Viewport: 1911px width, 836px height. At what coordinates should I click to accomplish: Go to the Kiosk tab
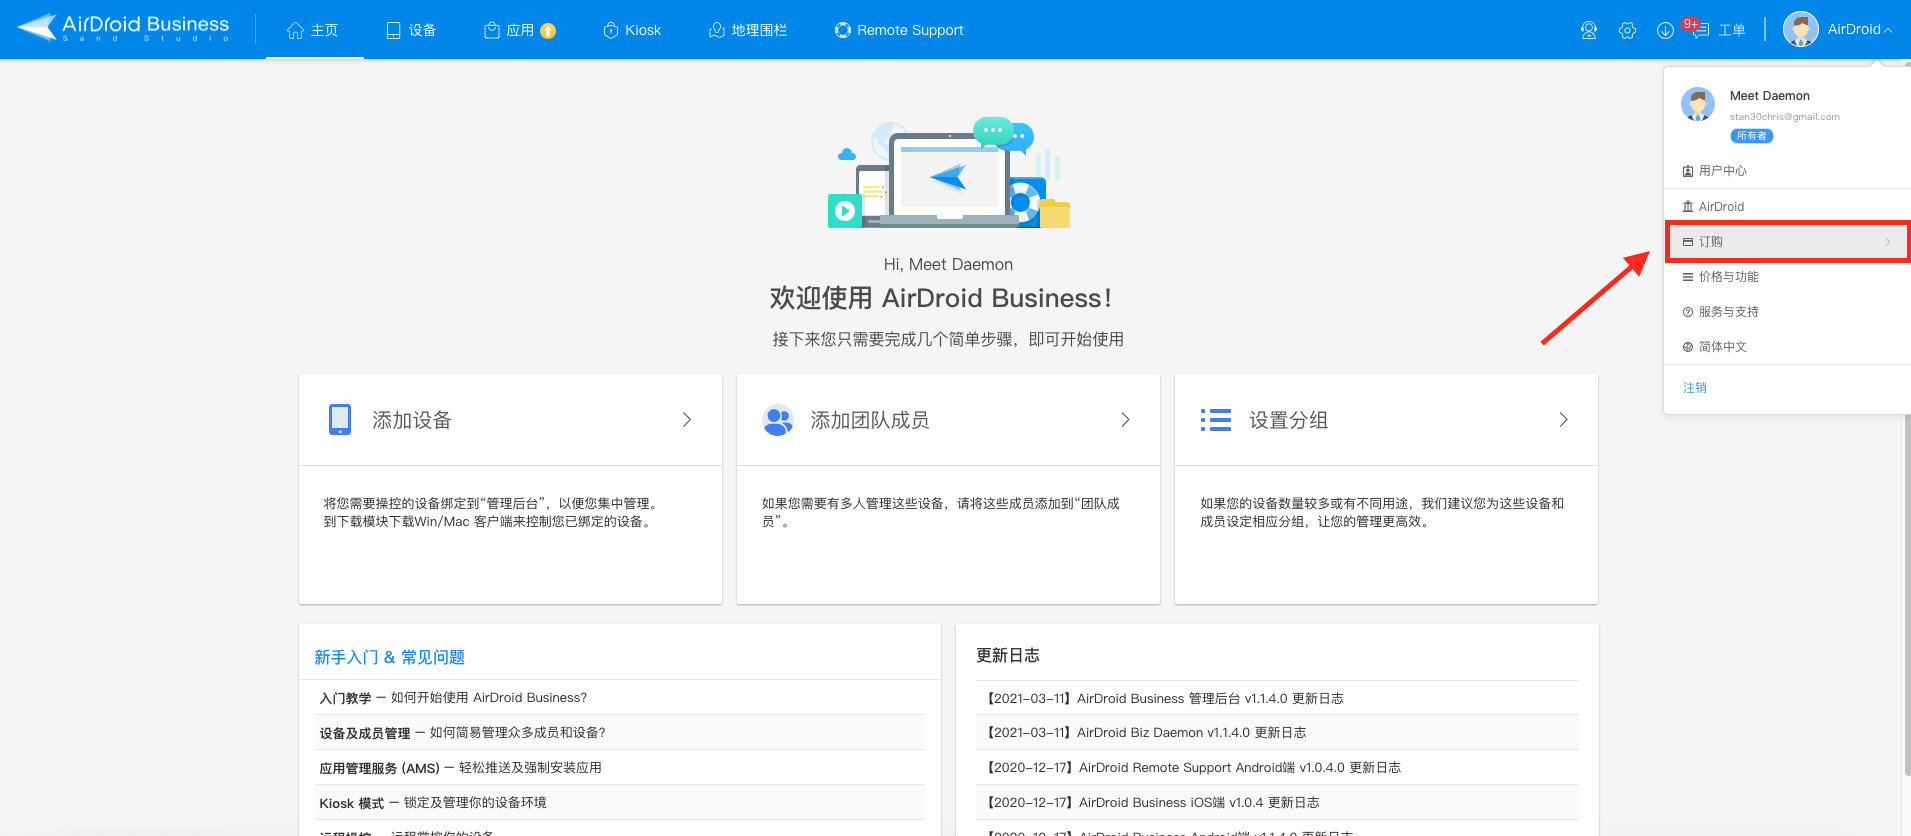point(632,30)
